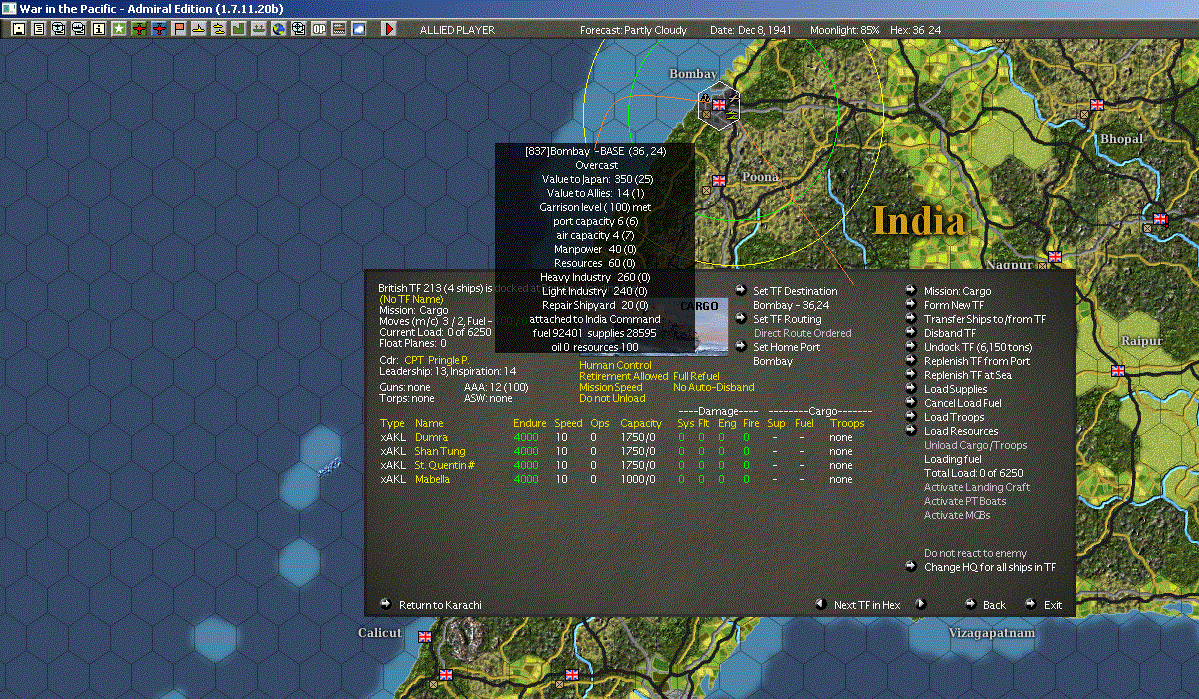Click the (No TF Name) label to rename
Screen dimensions: 1199x699
[411, 299]
